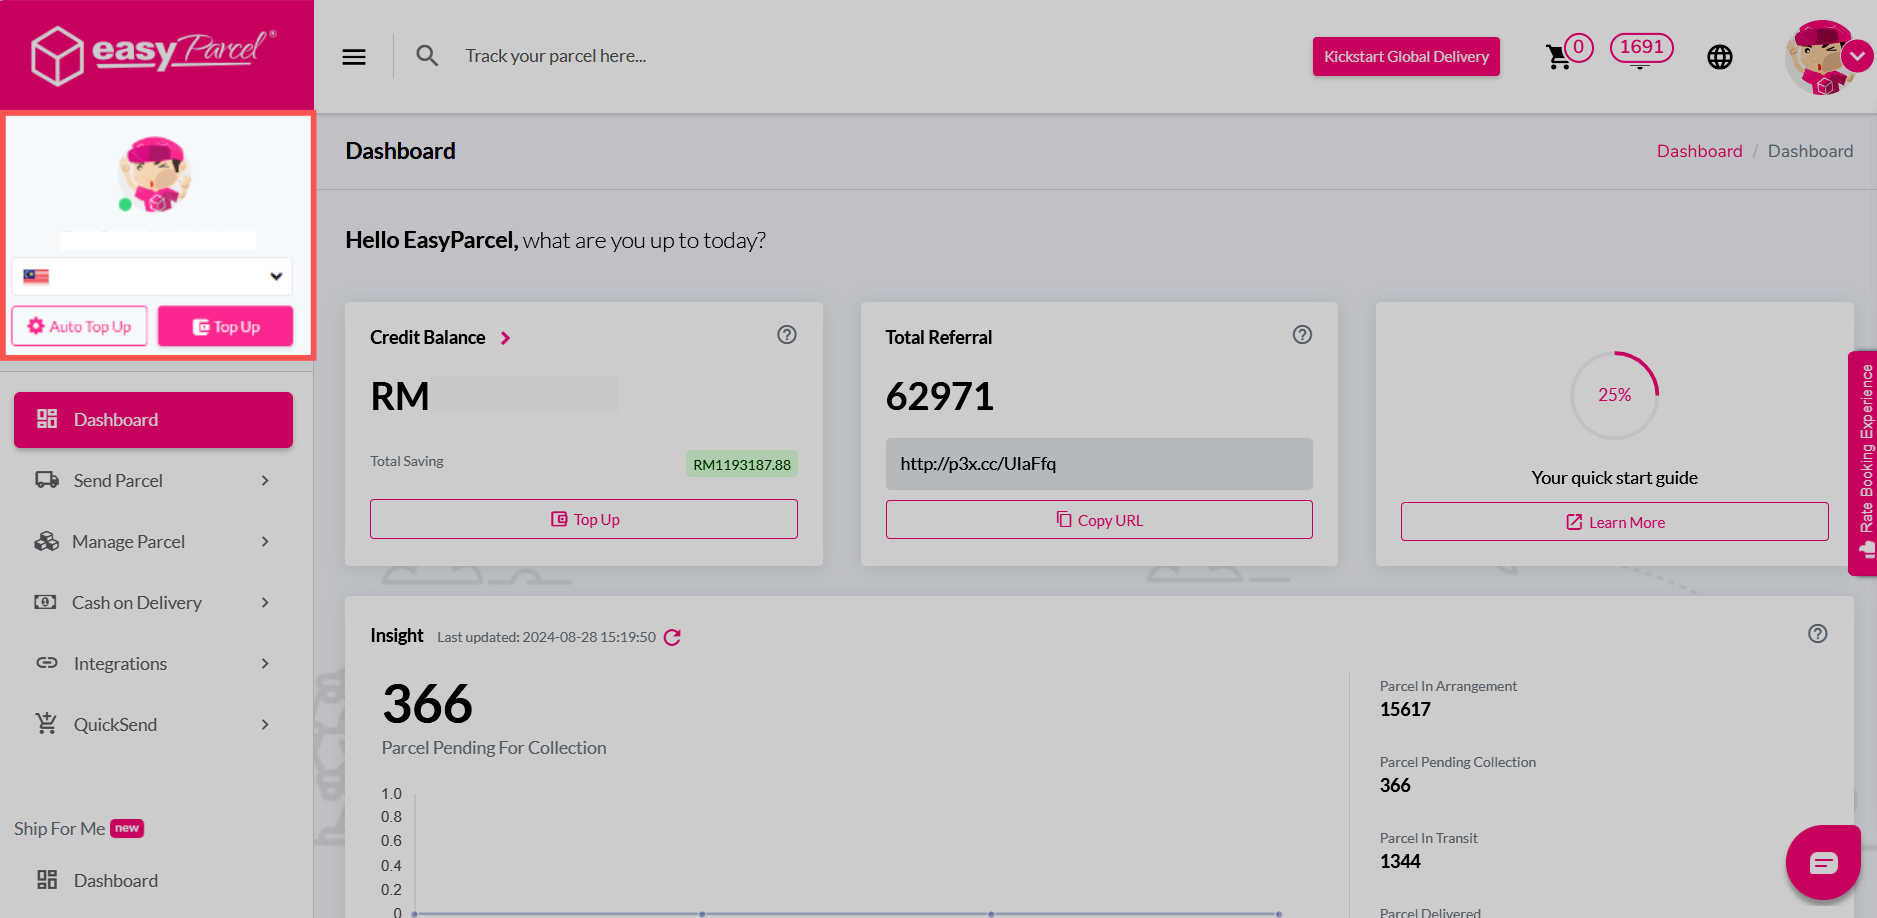1877x918 pixels.
Task: Open the Integrations menu
Action: [153, 664]
